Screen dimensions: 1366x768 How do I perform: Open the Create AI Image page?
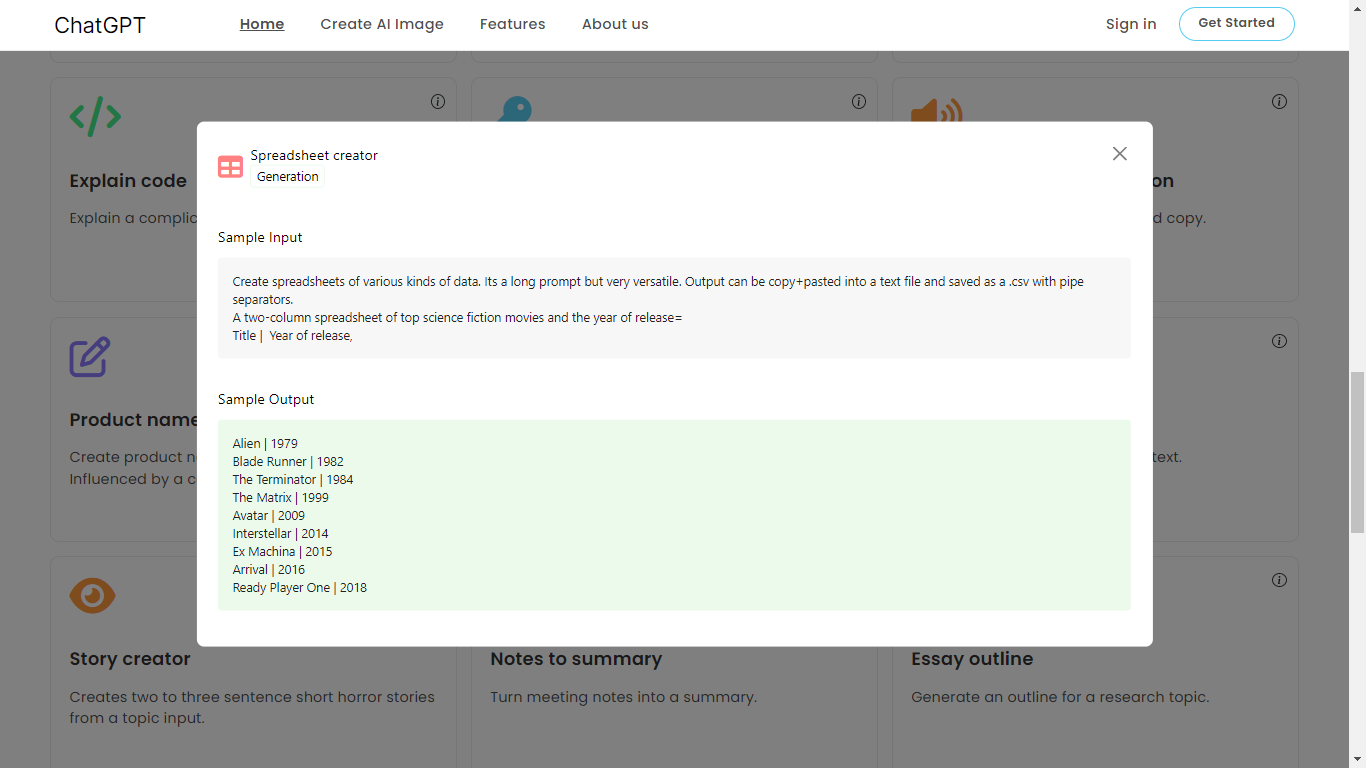(381, 23)
